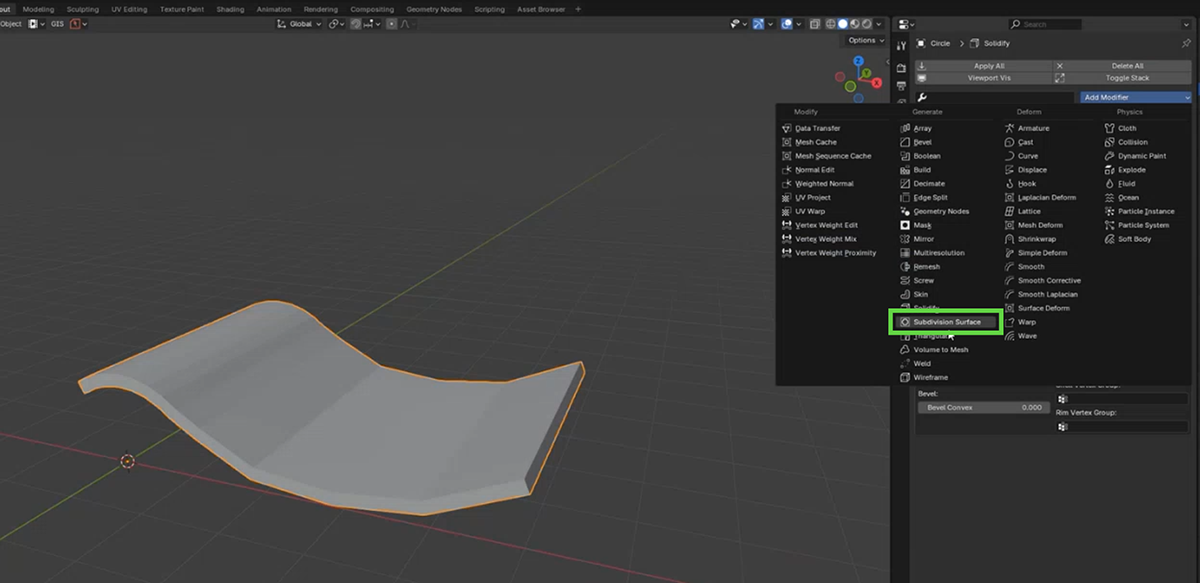The height and width of the screenshot is (583, 1200).
Task: Switch to solid viewport shading
Action: tap(843, 24)
